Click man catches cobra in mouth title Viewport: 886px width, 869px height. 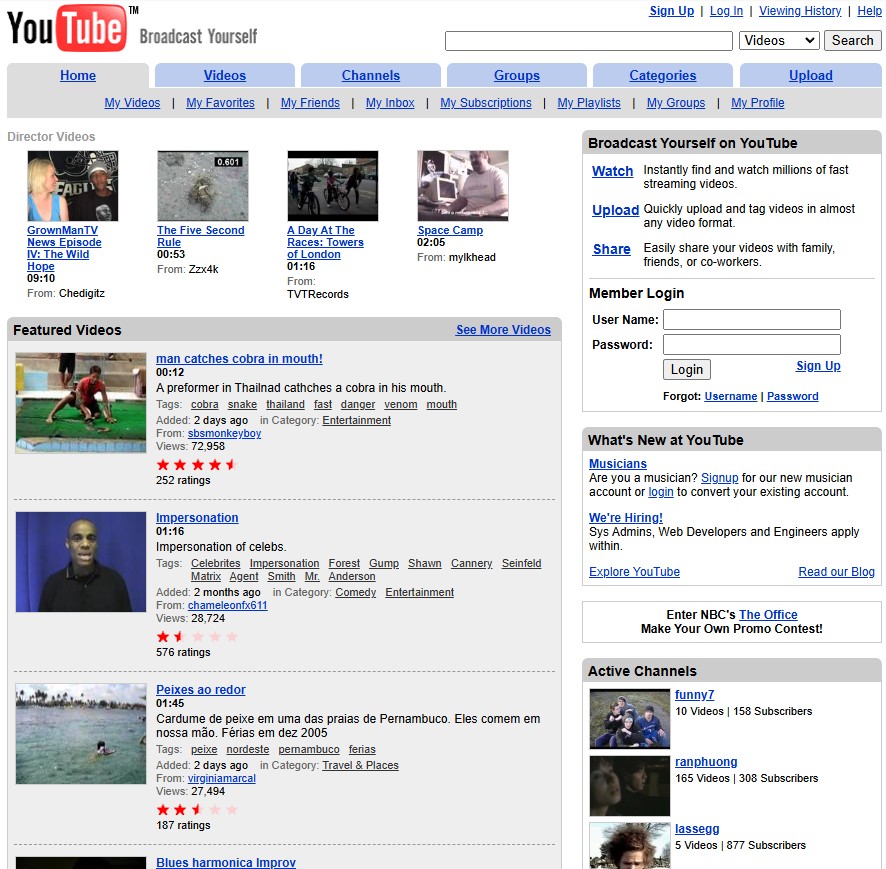pyautogui.click(x=239, y=358)
